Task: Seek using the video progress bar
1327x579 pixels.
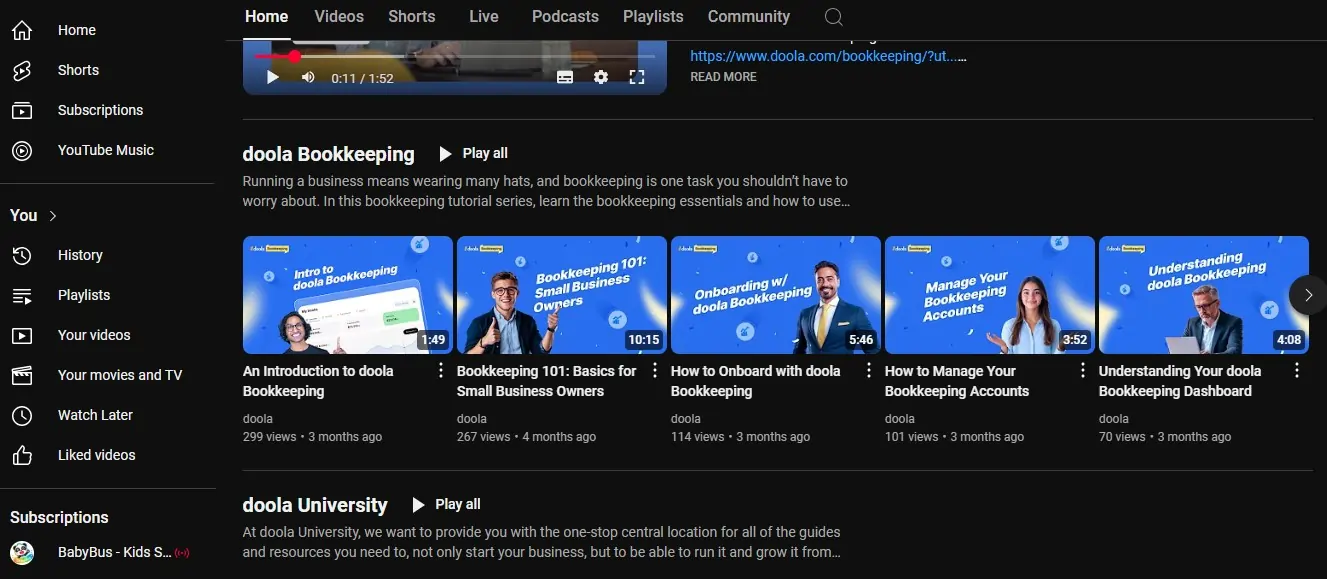Action: (455, 56)
